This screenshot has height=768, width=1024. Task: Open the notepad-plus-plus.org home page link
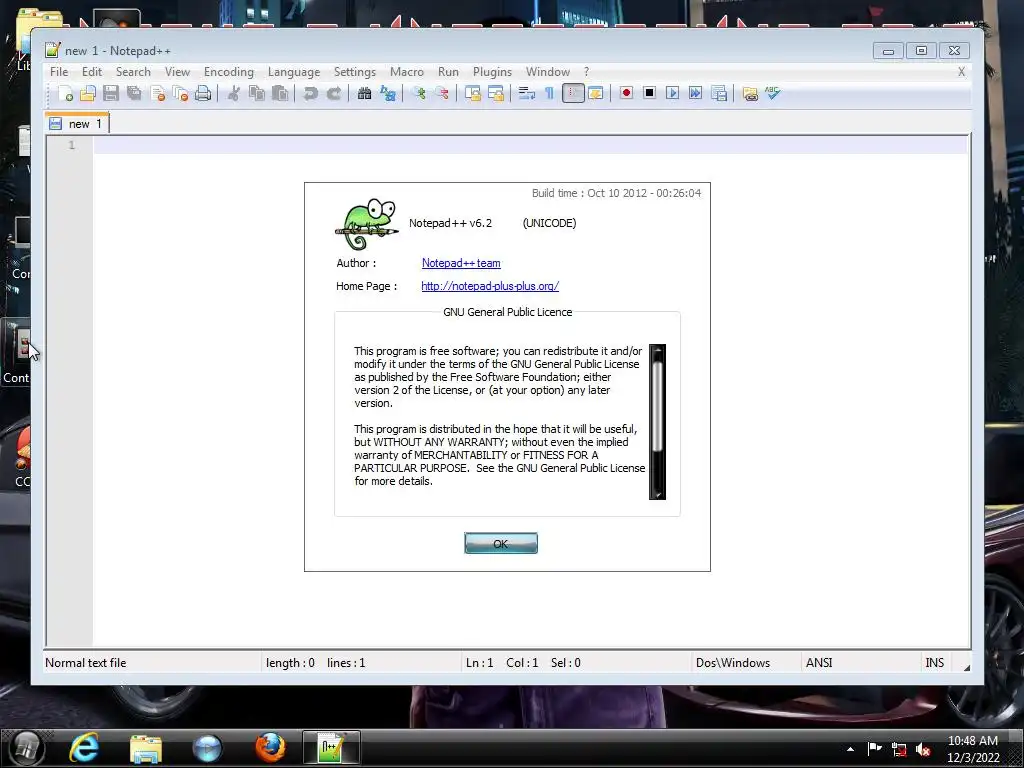(x=490, y=286)
